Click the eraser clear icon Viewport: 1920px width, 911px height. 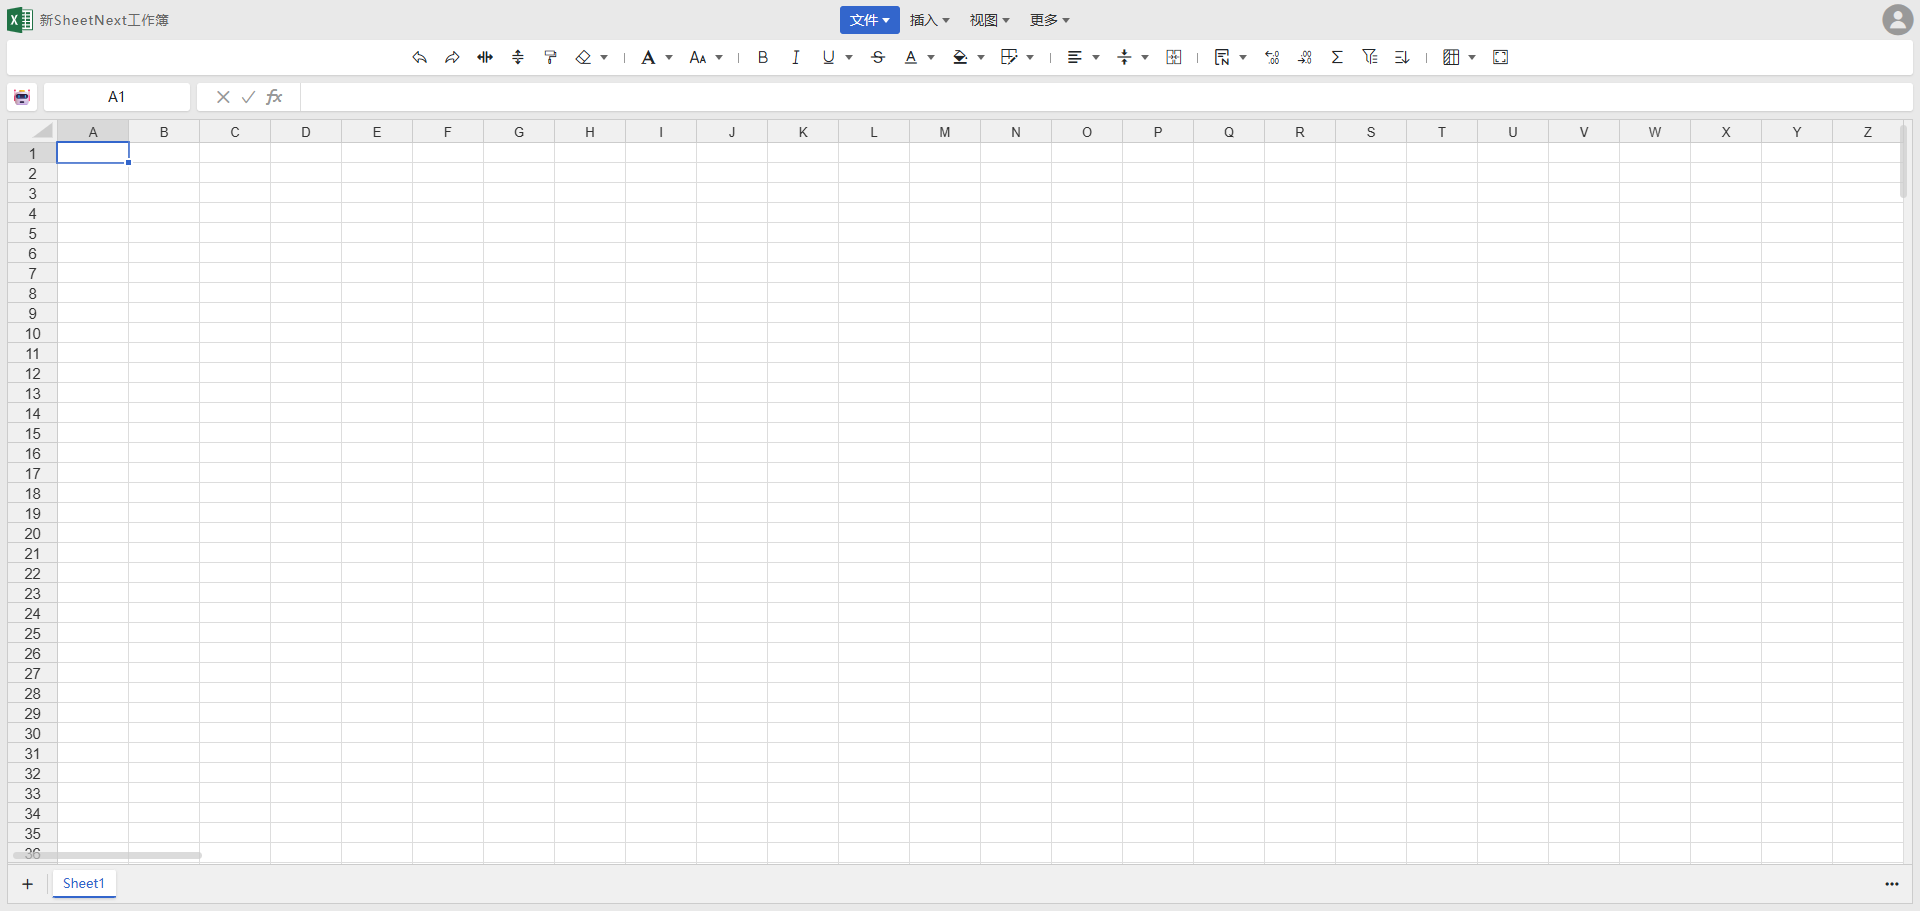click(x=583, y=58)
